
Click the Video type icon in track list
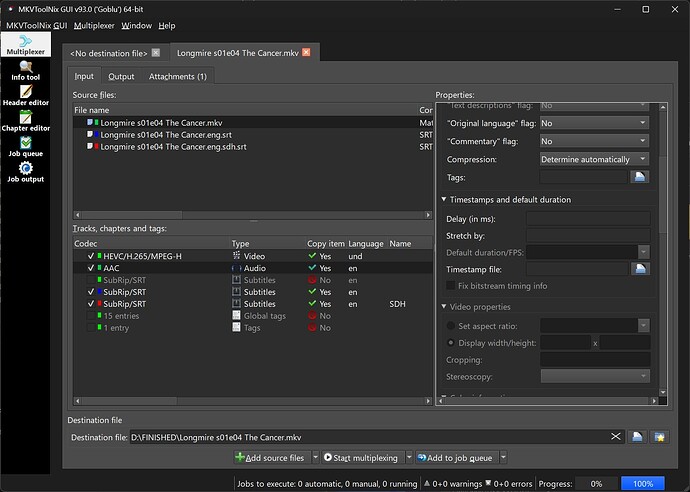tap(236, 256)
